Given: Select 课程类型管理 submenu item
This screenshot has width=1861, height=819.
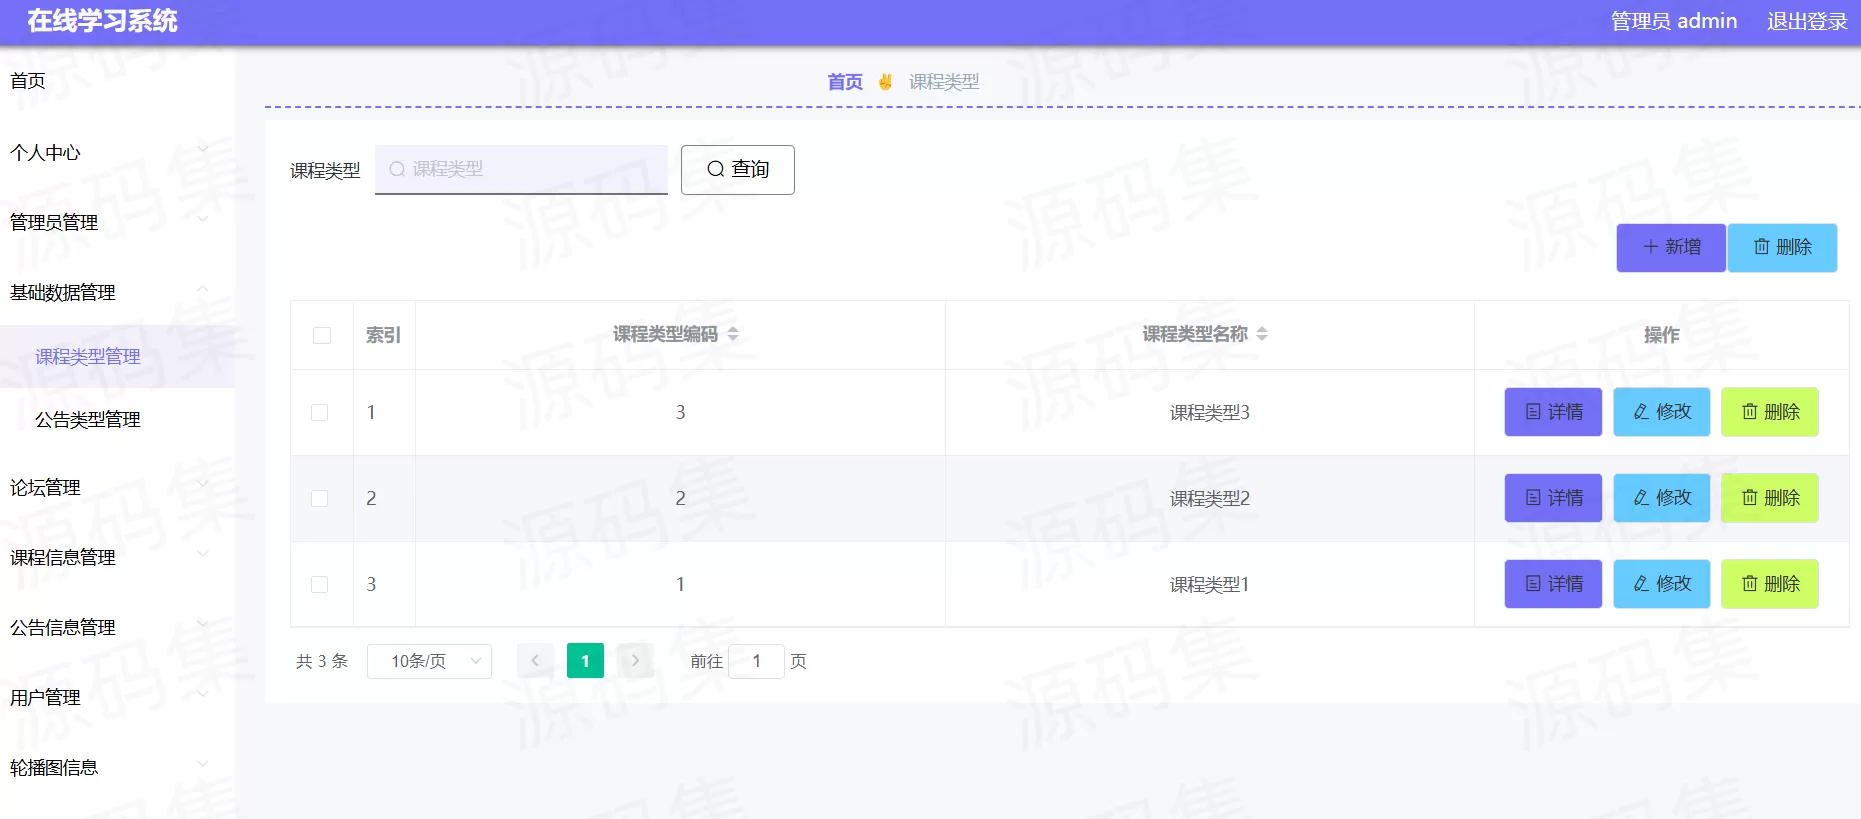Looking at the screenshot, I should [x=117, y=356].
